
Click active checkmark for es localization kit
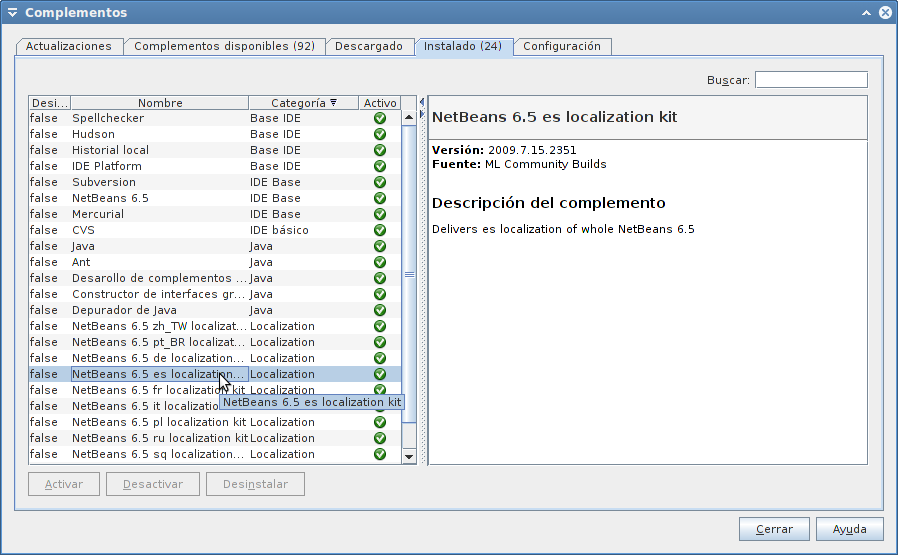click(380, 374)
